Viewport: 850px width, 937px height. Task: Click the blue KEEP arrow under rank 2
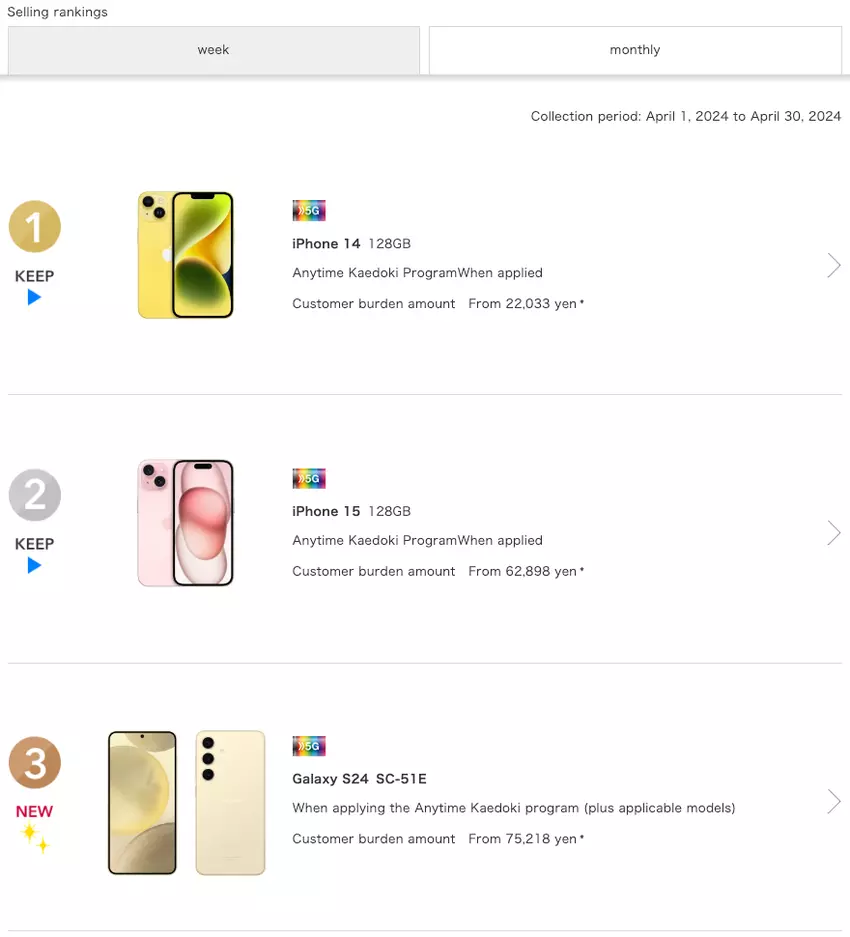(34, 565)
